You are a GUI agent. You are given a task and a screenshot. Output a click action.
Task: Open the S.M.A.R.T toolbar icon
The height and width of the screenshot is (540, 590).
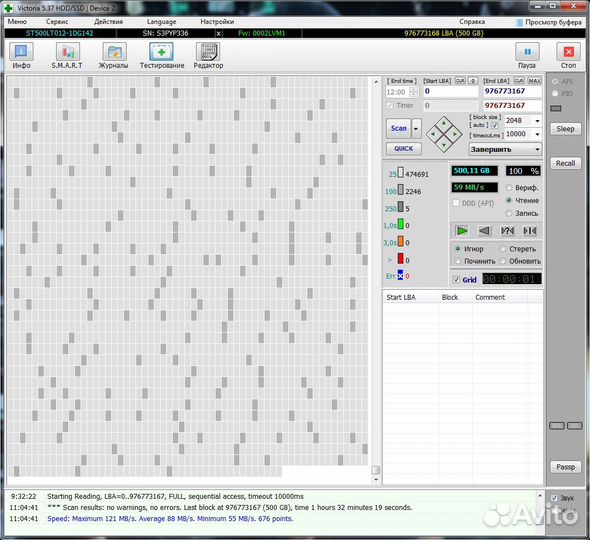click(67, 52)
